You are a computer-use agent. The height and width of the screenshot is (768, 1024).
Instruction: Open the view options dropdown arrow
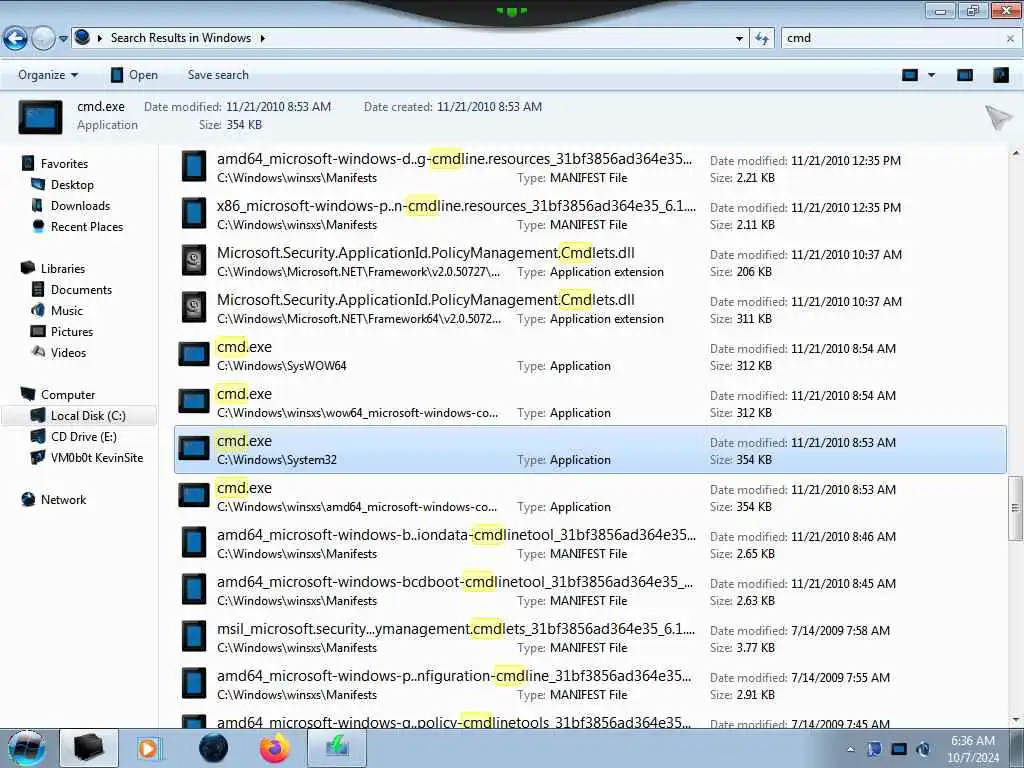(x=931, y=75)
